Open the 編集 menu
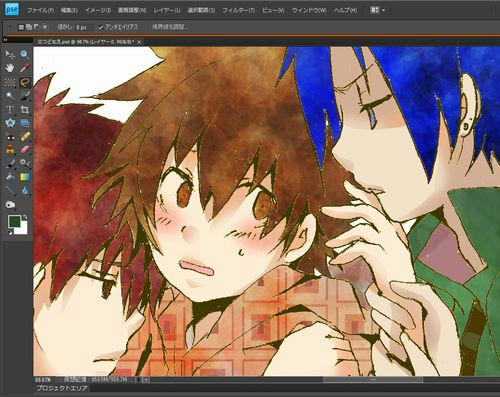 (x=69, y=10)
